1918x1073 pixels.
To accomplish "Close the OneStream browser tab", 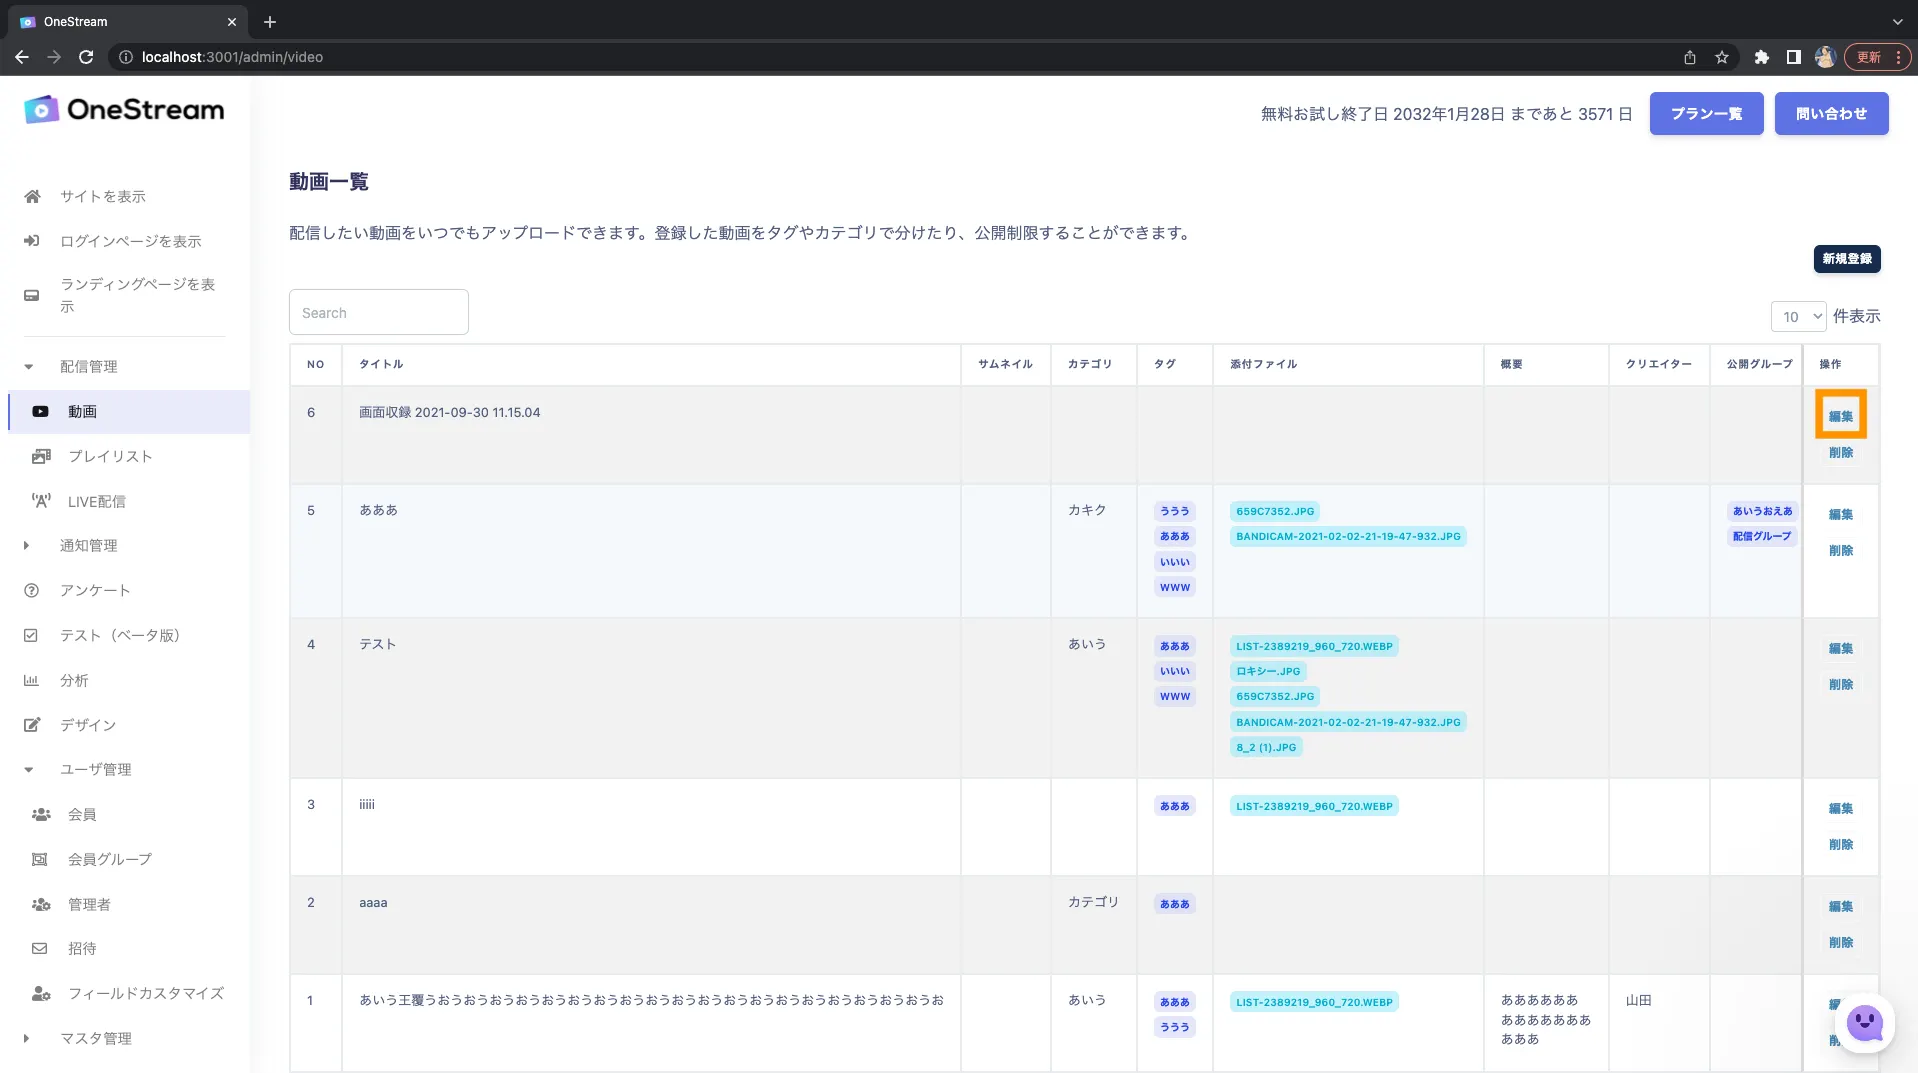I will (232, 21).
